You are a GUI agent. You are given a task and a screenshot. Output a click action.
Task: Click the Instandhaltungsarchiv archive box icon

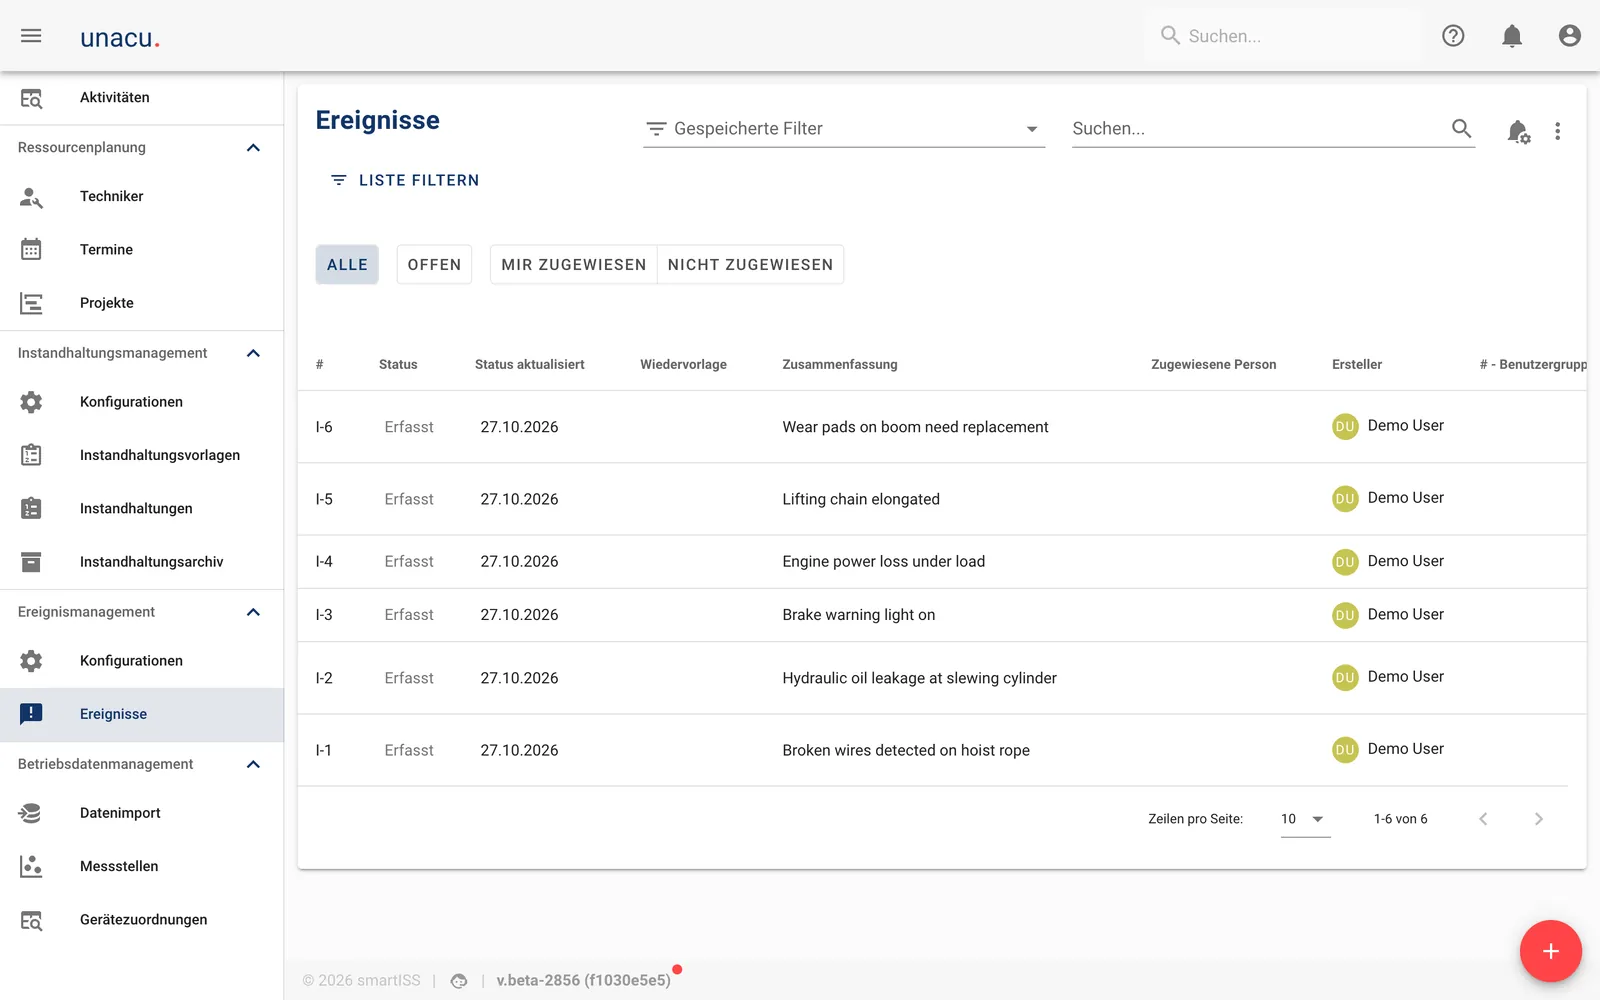(31, 562)
